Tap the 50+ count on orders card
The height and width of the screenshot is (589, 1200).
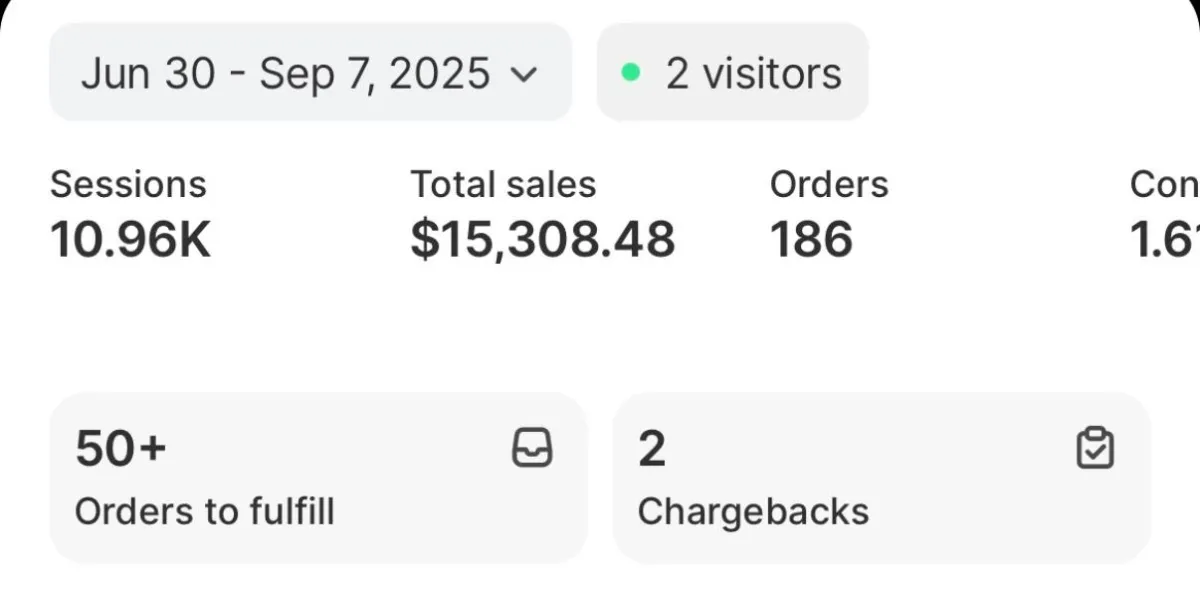(120, 448)
